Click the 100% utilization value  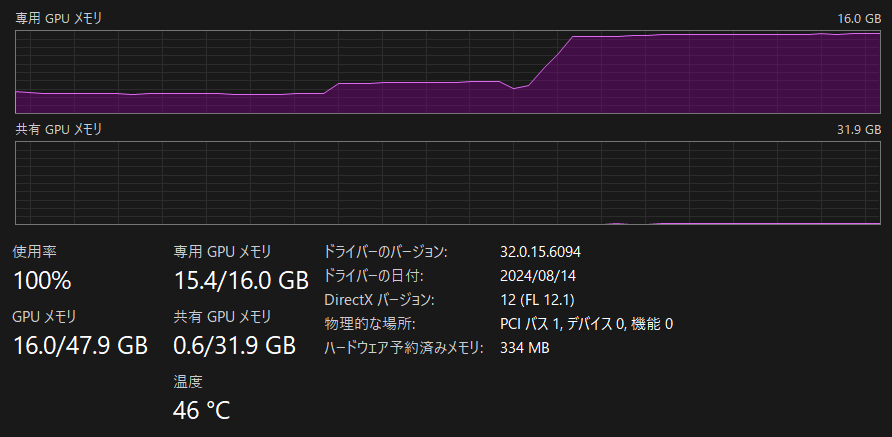(x=42, y=280)
